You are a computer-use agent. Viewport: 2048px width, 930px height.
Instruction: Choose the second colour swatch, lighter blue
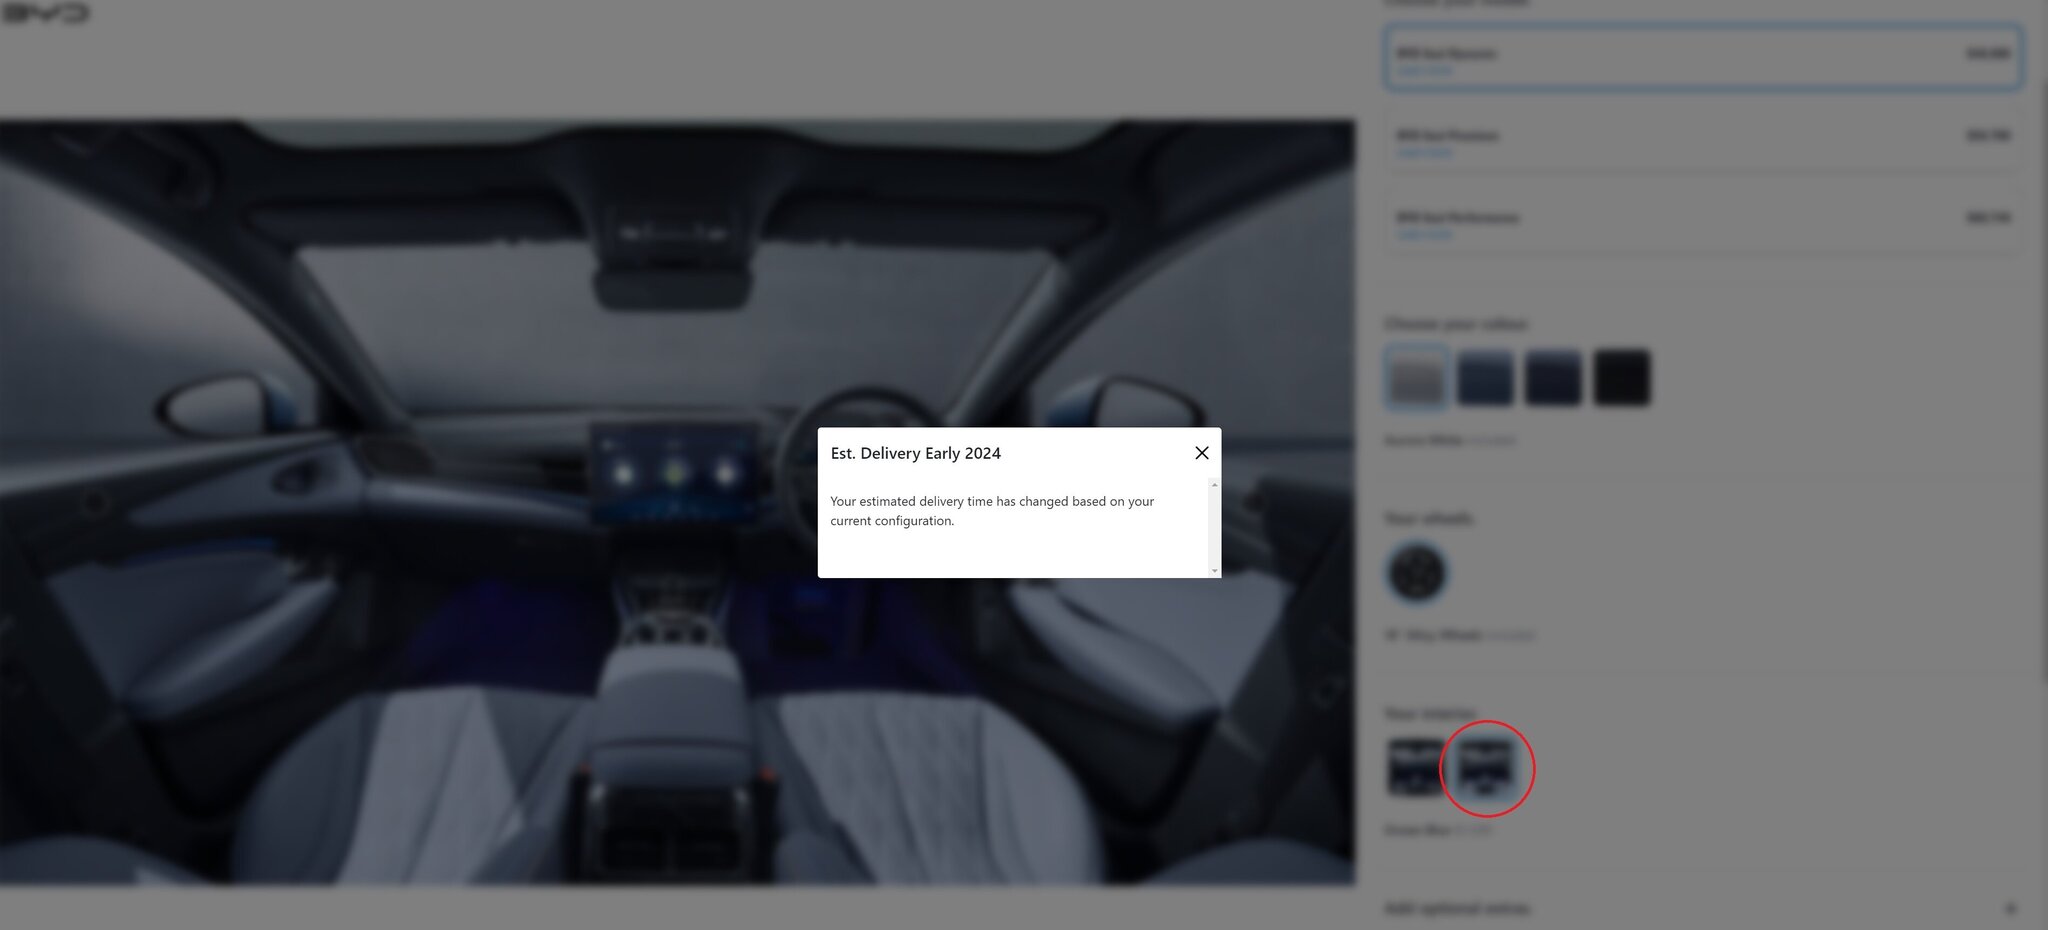pyautogui.click(x=1484, y=378)
